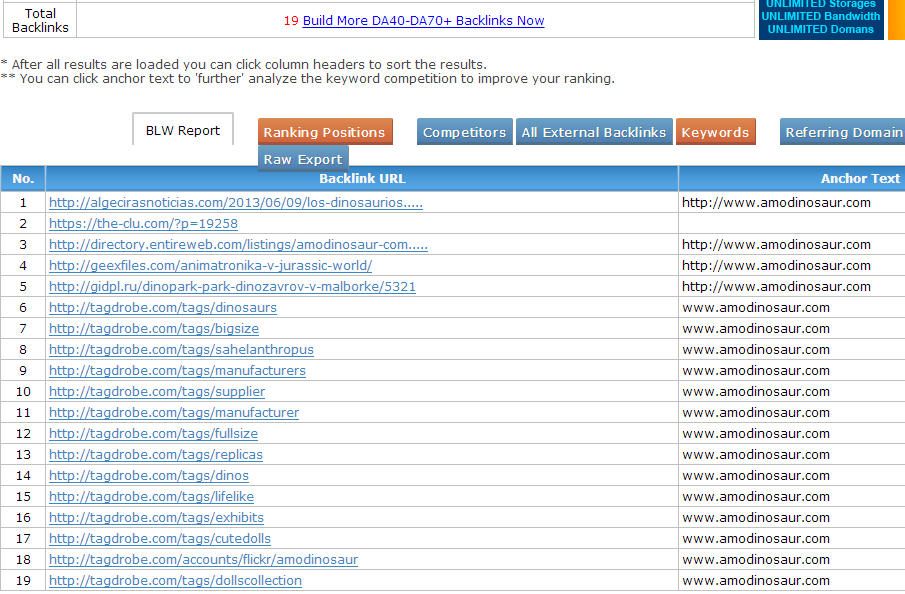Open tagdrobe tags/fullsize link
Viewport: 905px width, 594px height.
[x=154, y=434]
